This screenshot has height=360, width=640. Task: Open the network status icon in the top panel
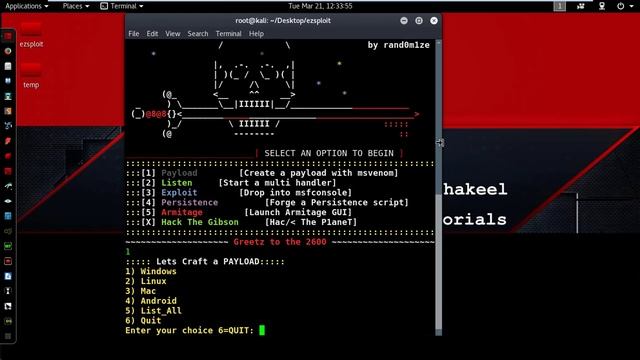pyautogui.click(x=602, y=6)
